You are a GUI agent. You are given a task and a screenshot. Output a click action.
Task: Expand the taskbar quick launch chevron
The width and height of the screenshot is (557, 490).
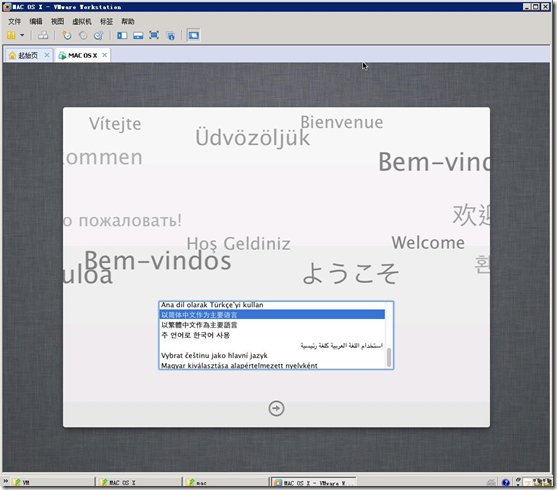[5, 481]
